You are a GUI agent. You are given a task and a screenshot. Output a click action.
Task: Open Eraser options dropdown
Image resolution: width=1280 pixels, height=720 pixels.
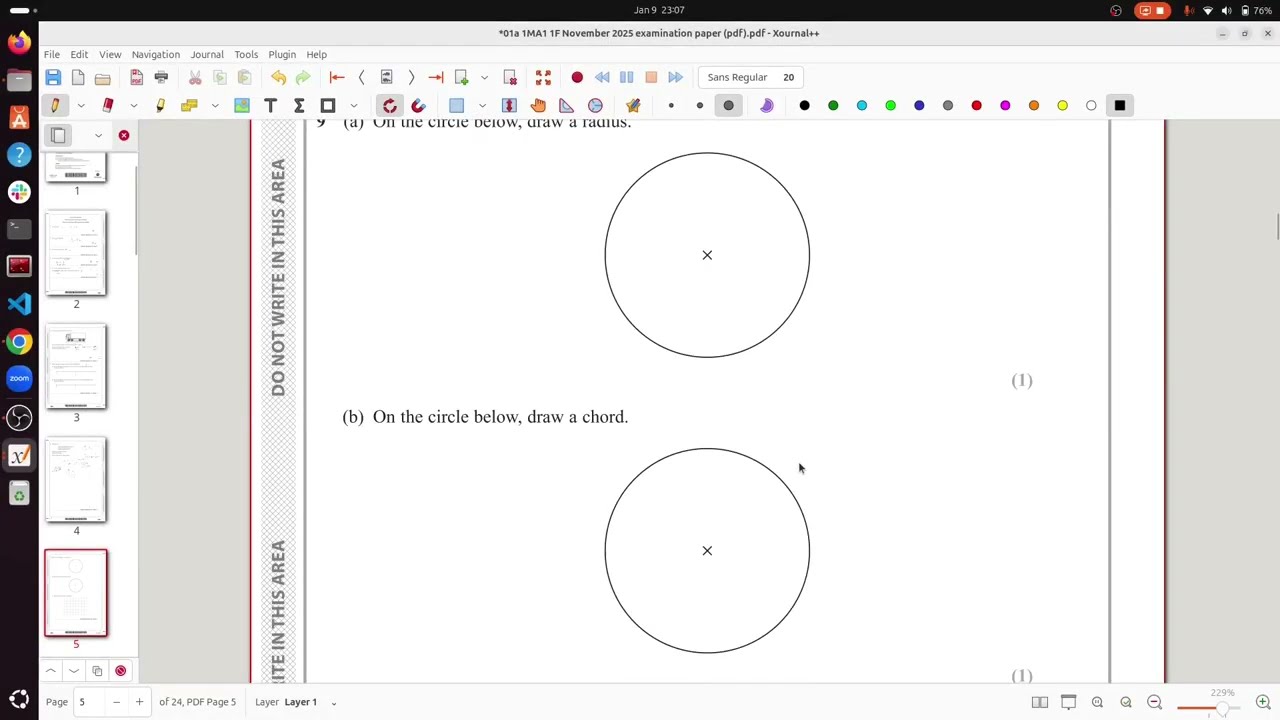133,105
